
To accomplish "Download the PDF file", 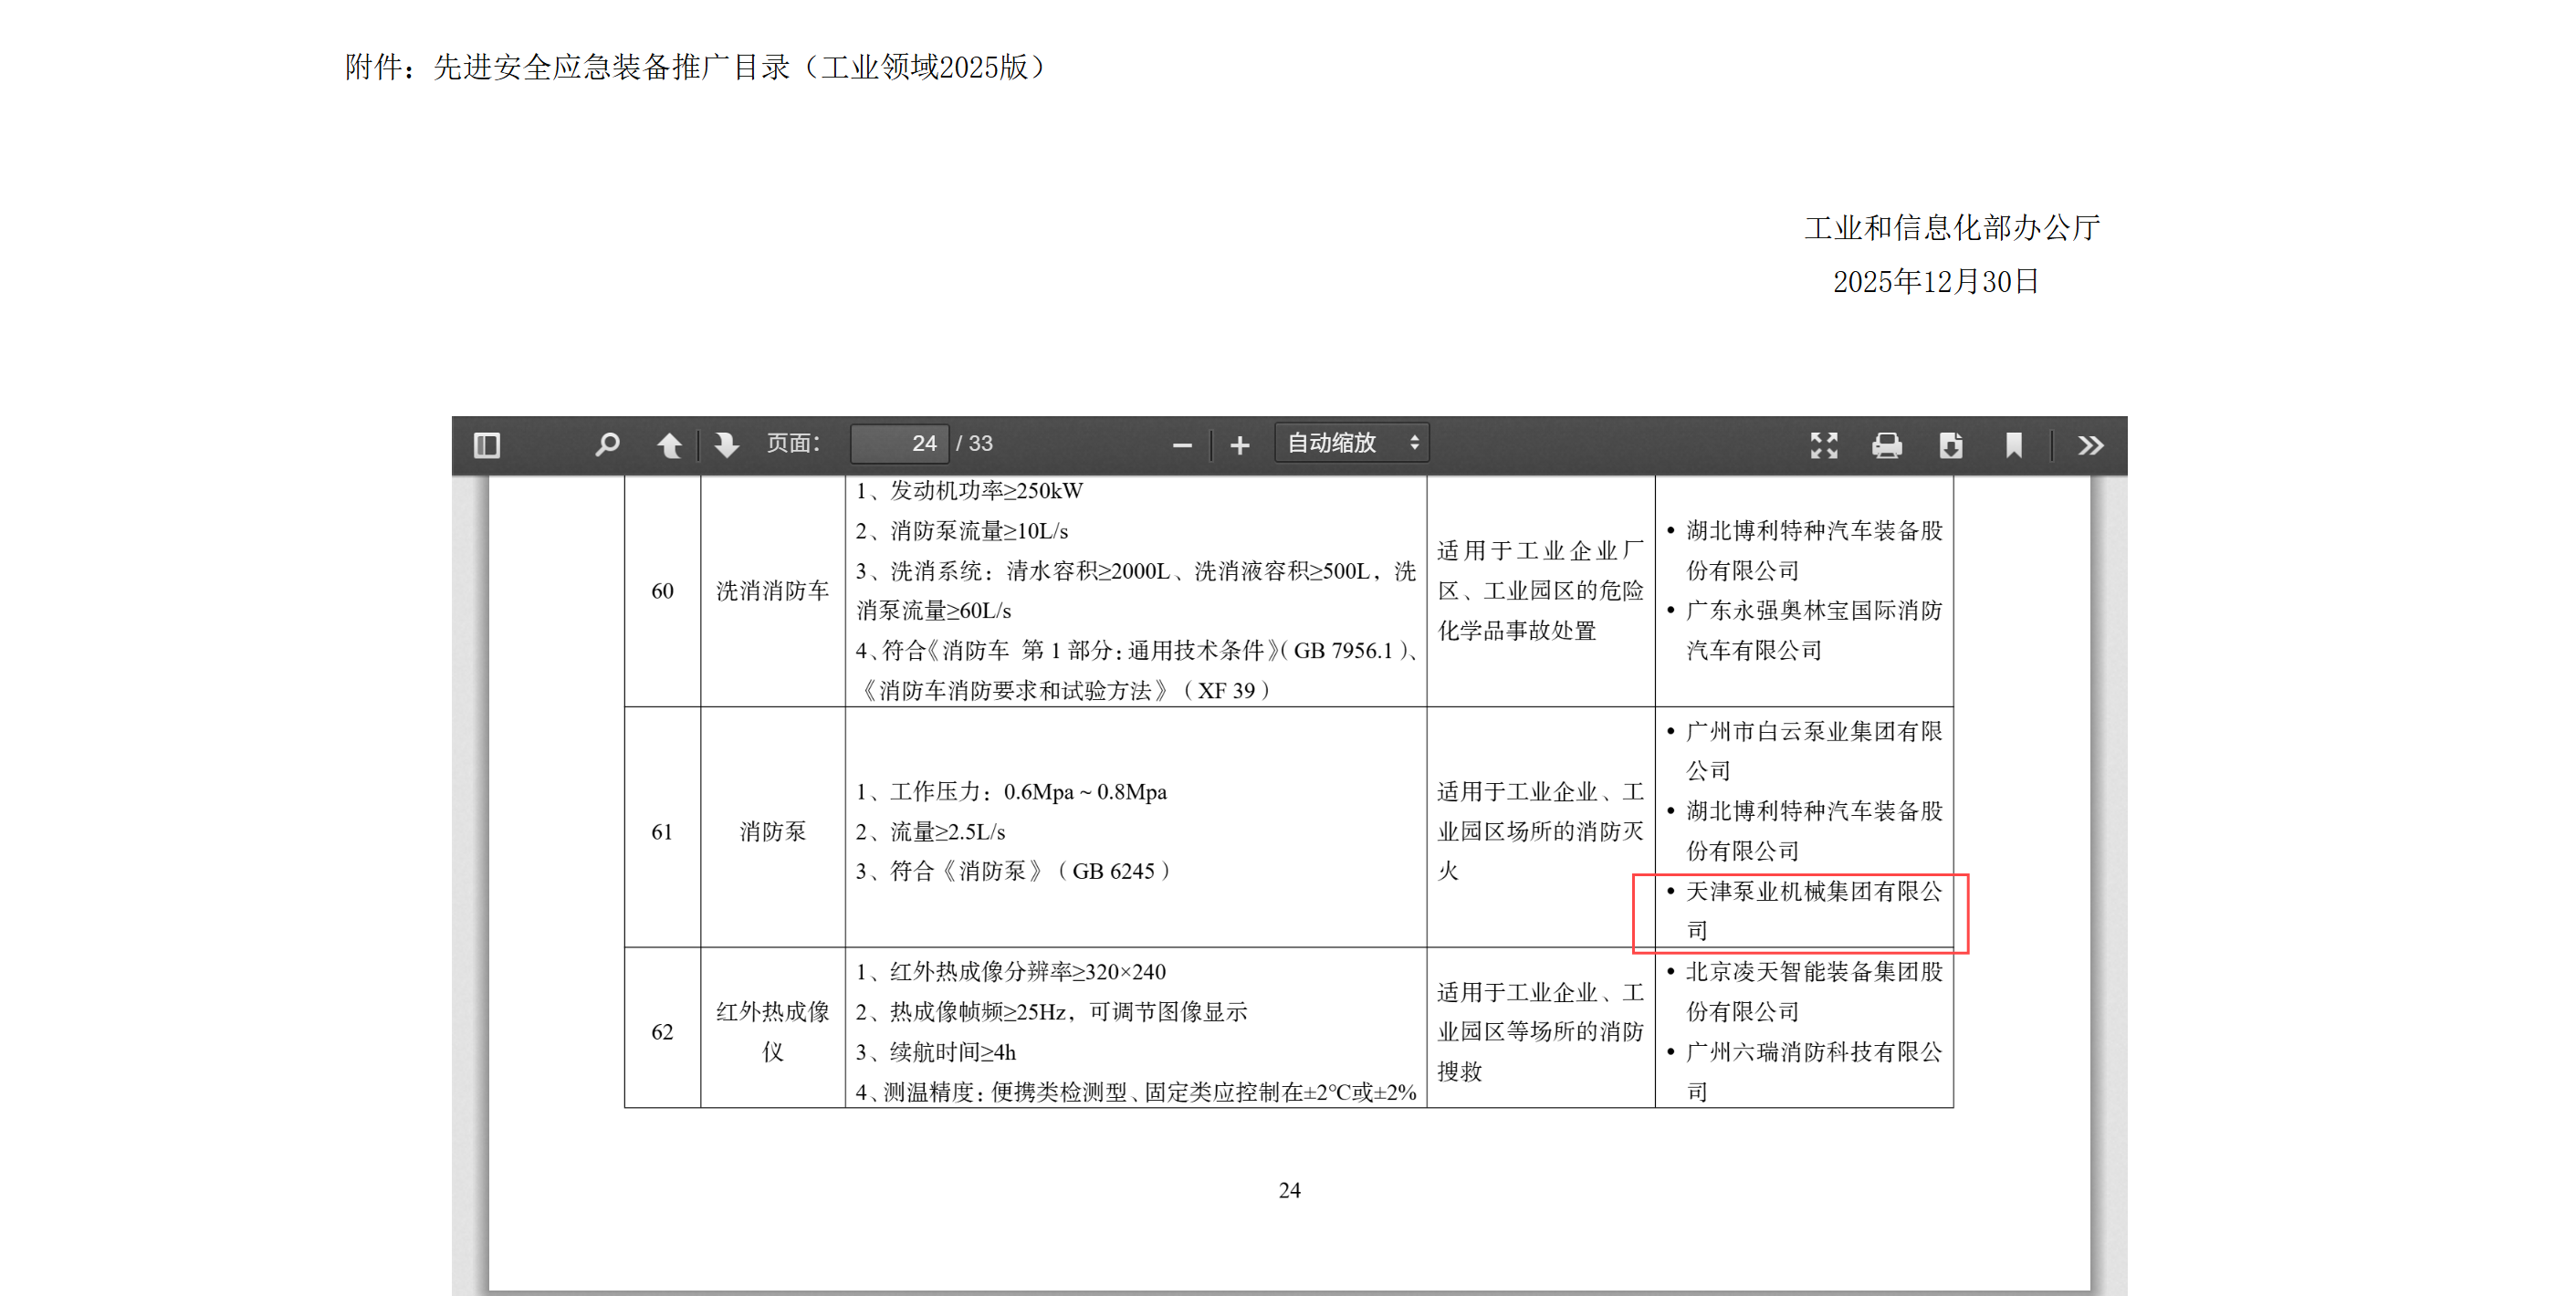I will pyautogui.click(x=1951, y=446).
